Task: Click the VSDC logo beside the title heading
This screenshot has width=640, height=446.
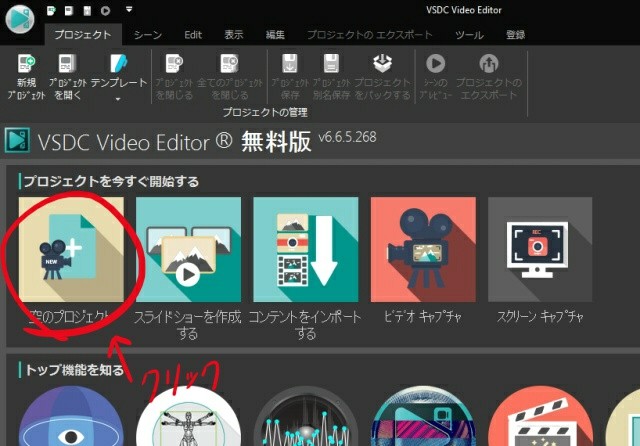Action: point(17,140)
